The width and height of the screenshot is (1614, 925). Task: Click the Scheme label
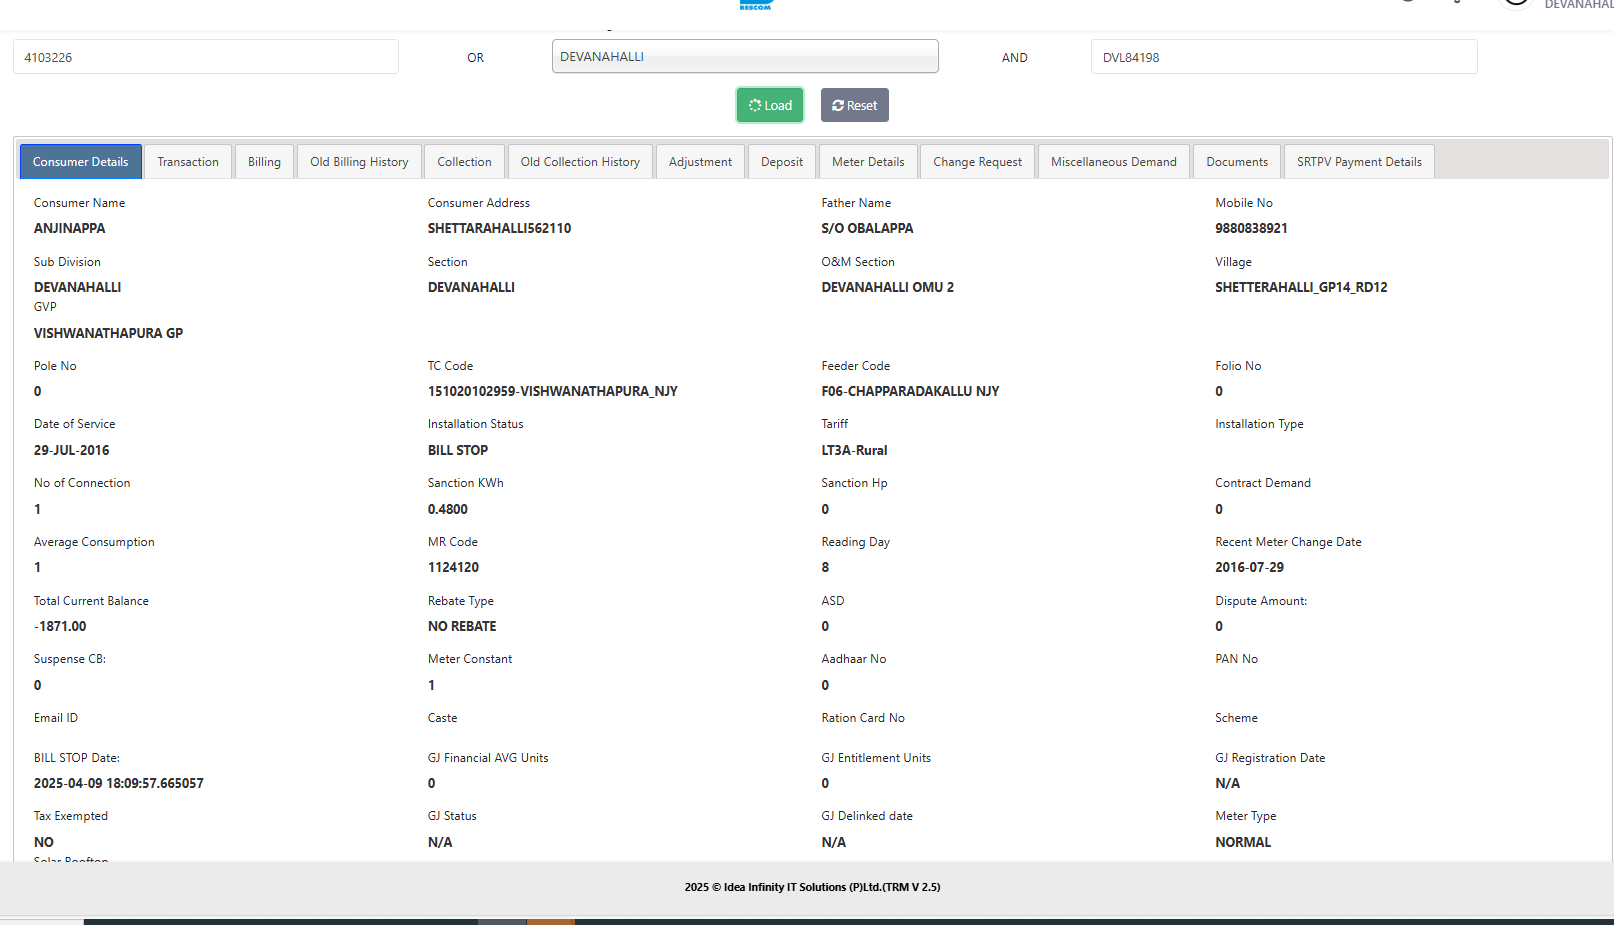[1237, 718]
